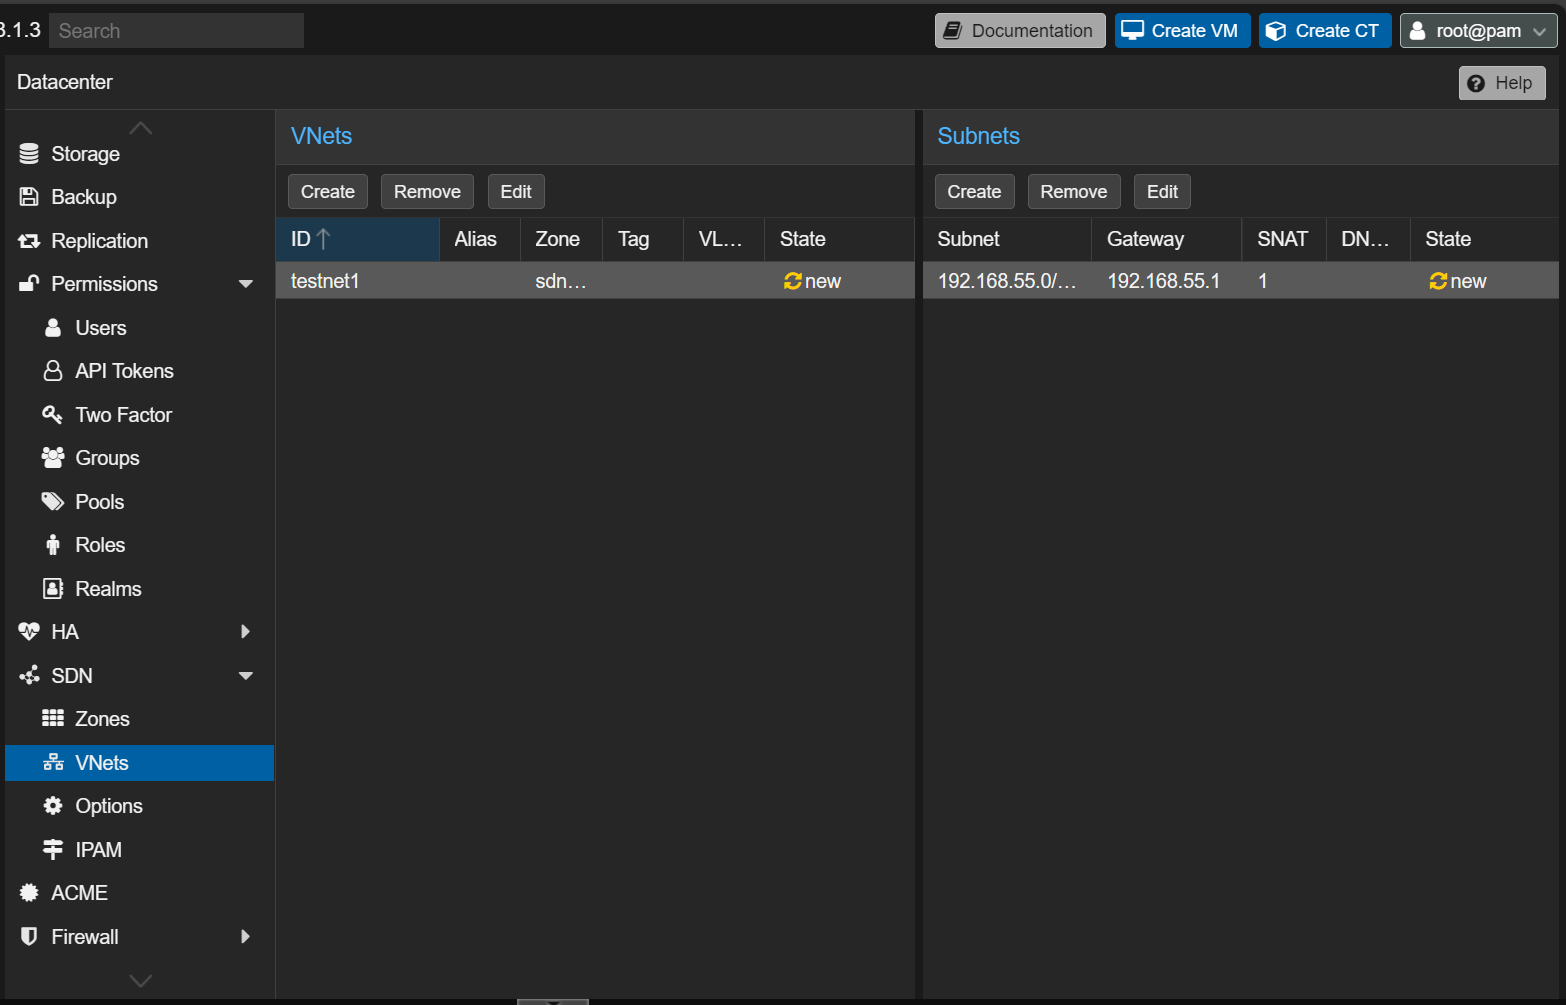
Task: Open the root@pam user dropdown
Action: 1478,31
